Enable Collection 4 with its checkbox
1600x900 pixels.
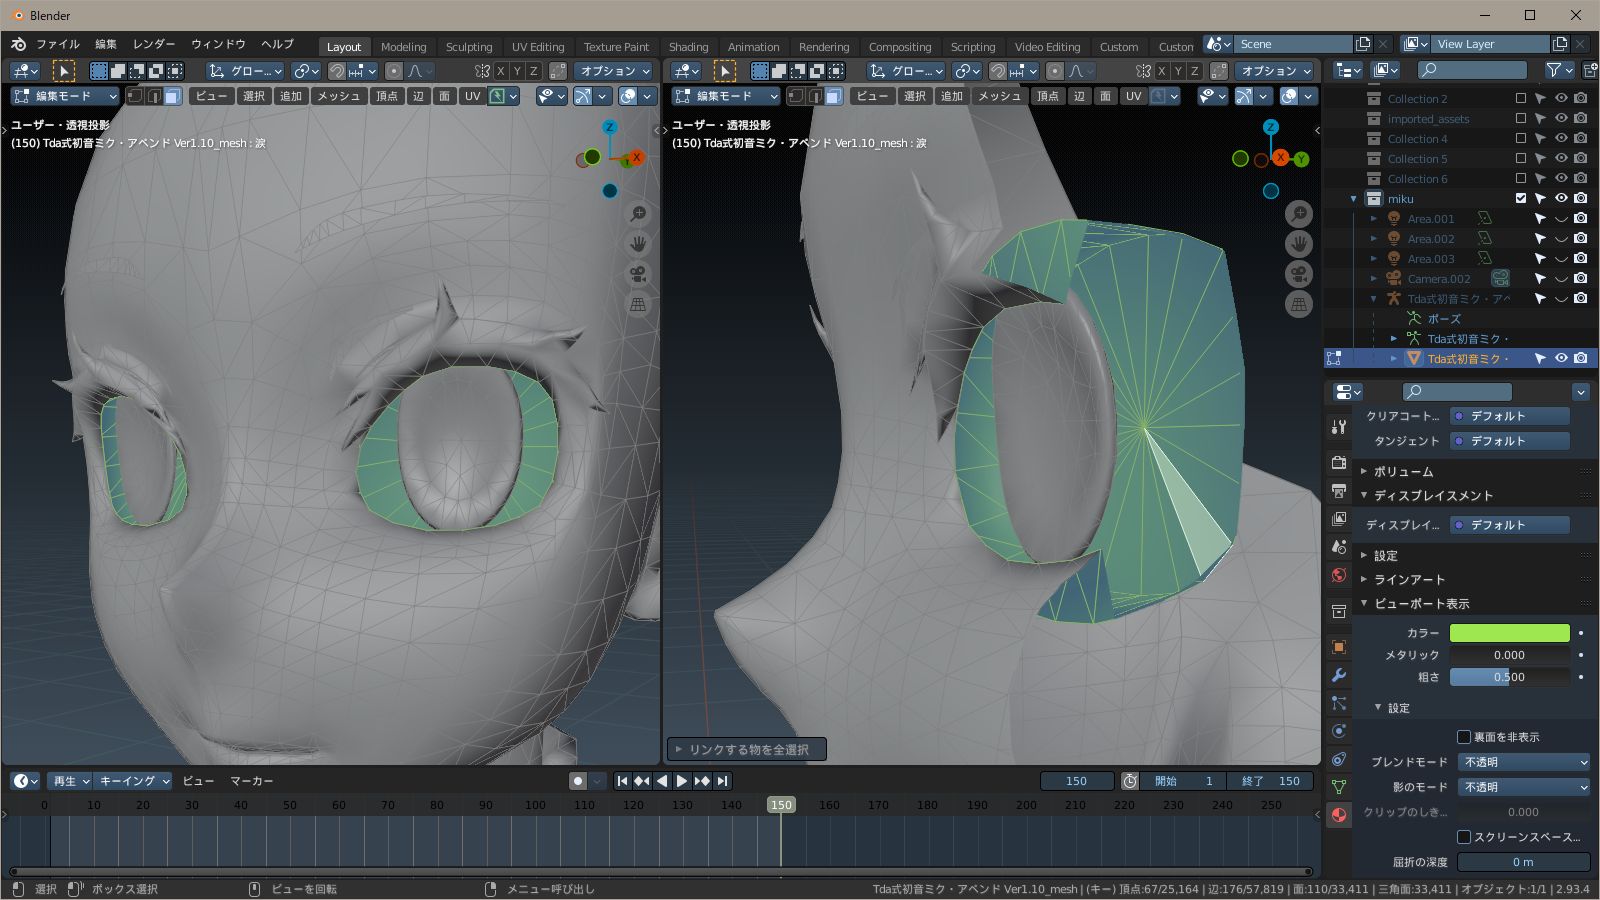(x=1521, y=139)
